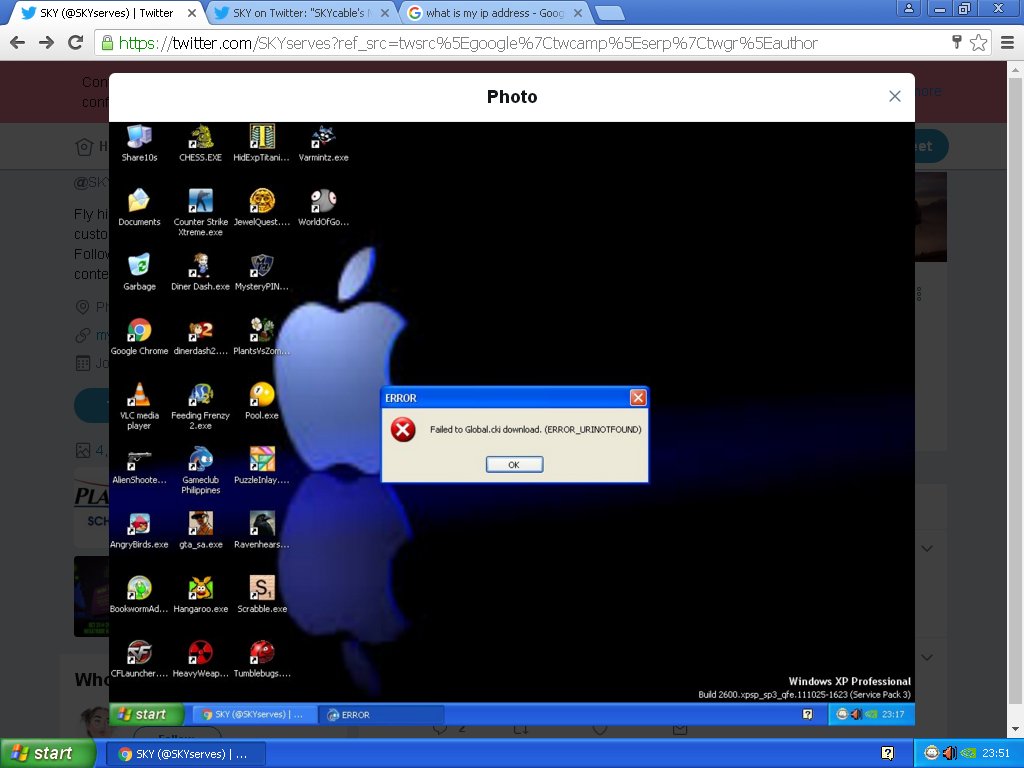Click the NVIDIA icon in the system tray

968,754
